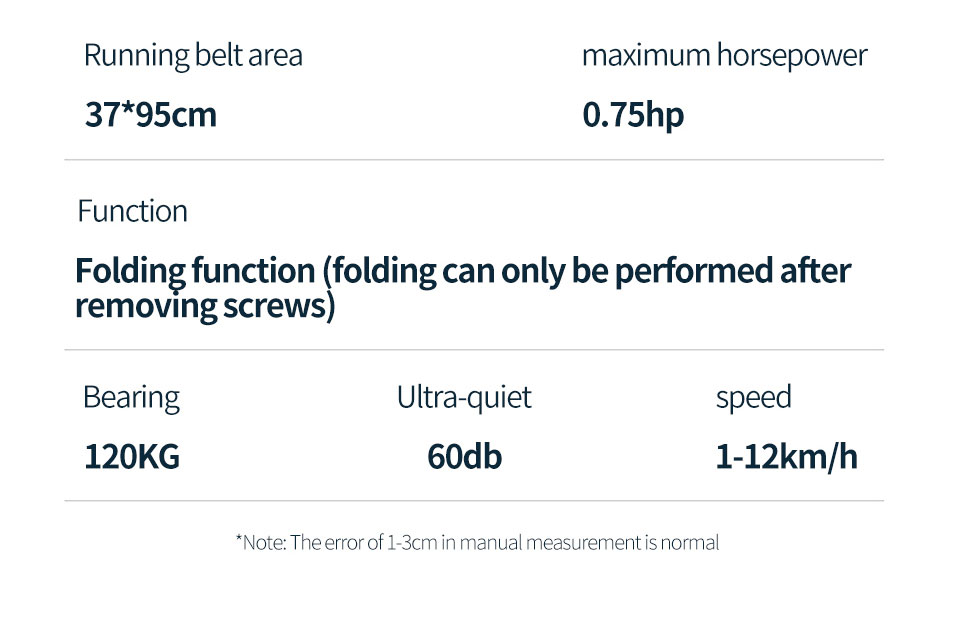
Task: Click "manual measurement" in the footnote
Action: (x=548, y=543)
